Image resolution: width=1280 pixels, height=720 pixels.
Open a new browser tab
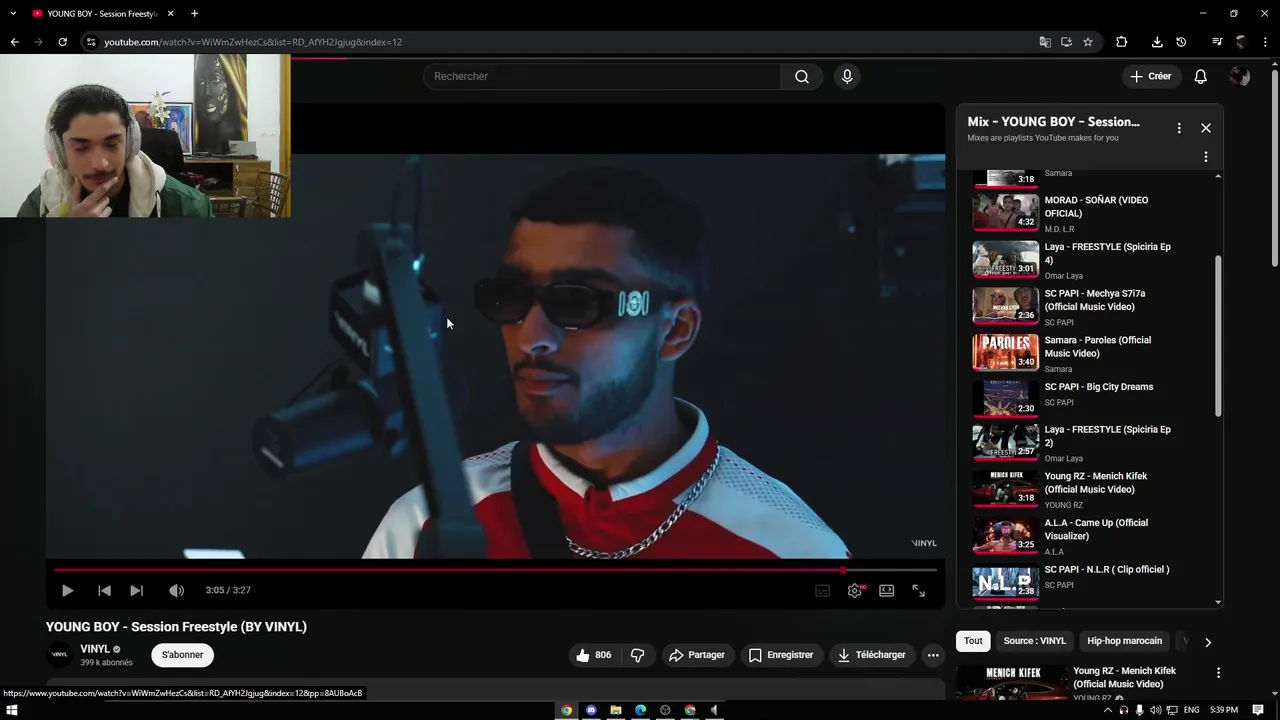point(194,14)
